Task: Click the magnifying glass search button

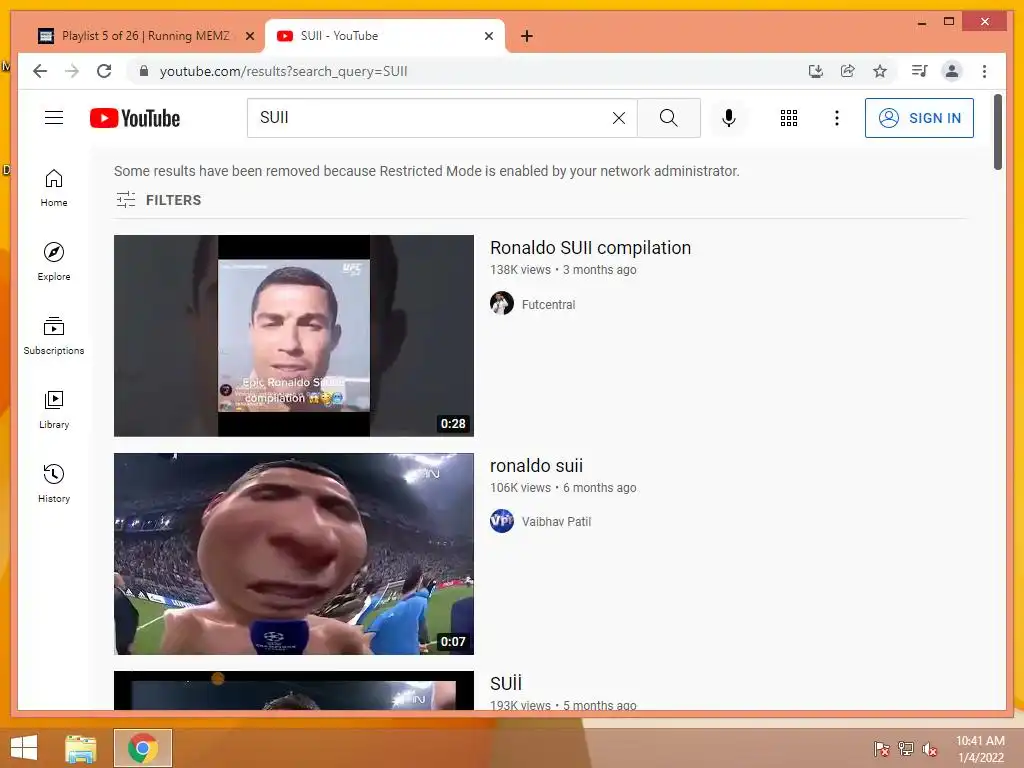Action: pyautogui.click(x=669, y=118)
